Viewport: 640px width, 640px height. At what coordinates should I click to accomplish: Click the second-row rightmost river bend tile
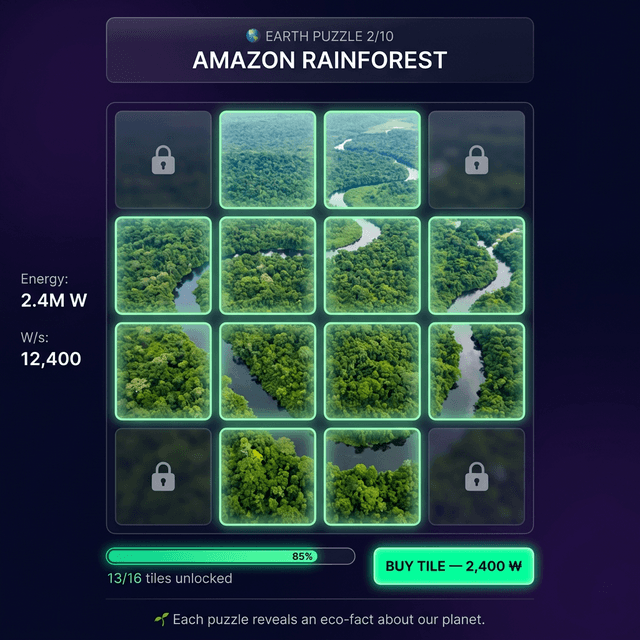(476, 265)
